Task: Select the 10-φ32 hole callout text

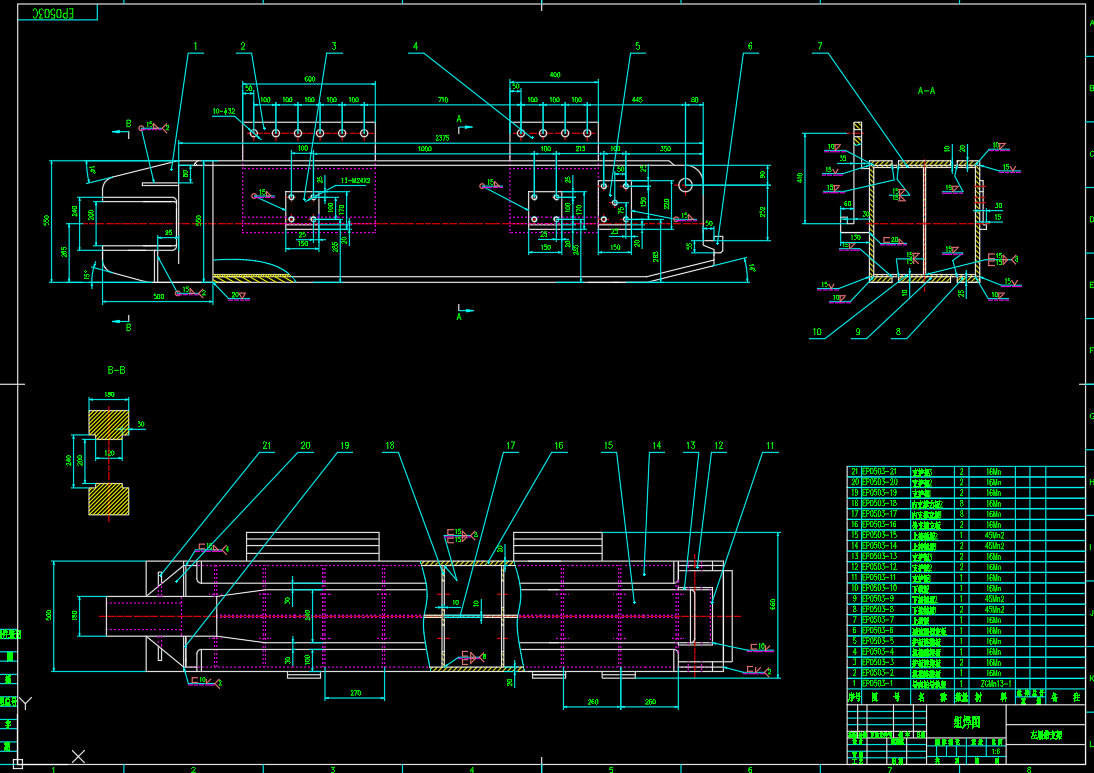Action: tap(224, 111)
